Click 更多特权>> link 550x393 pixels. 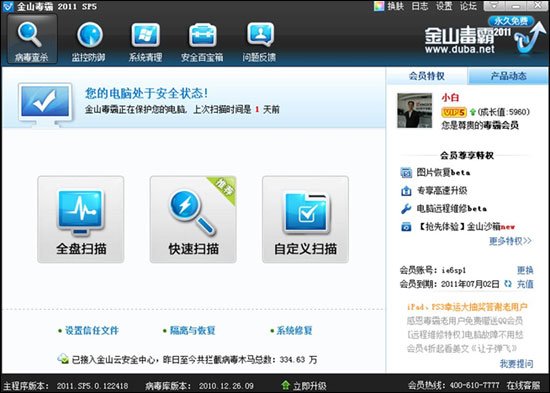510,241
